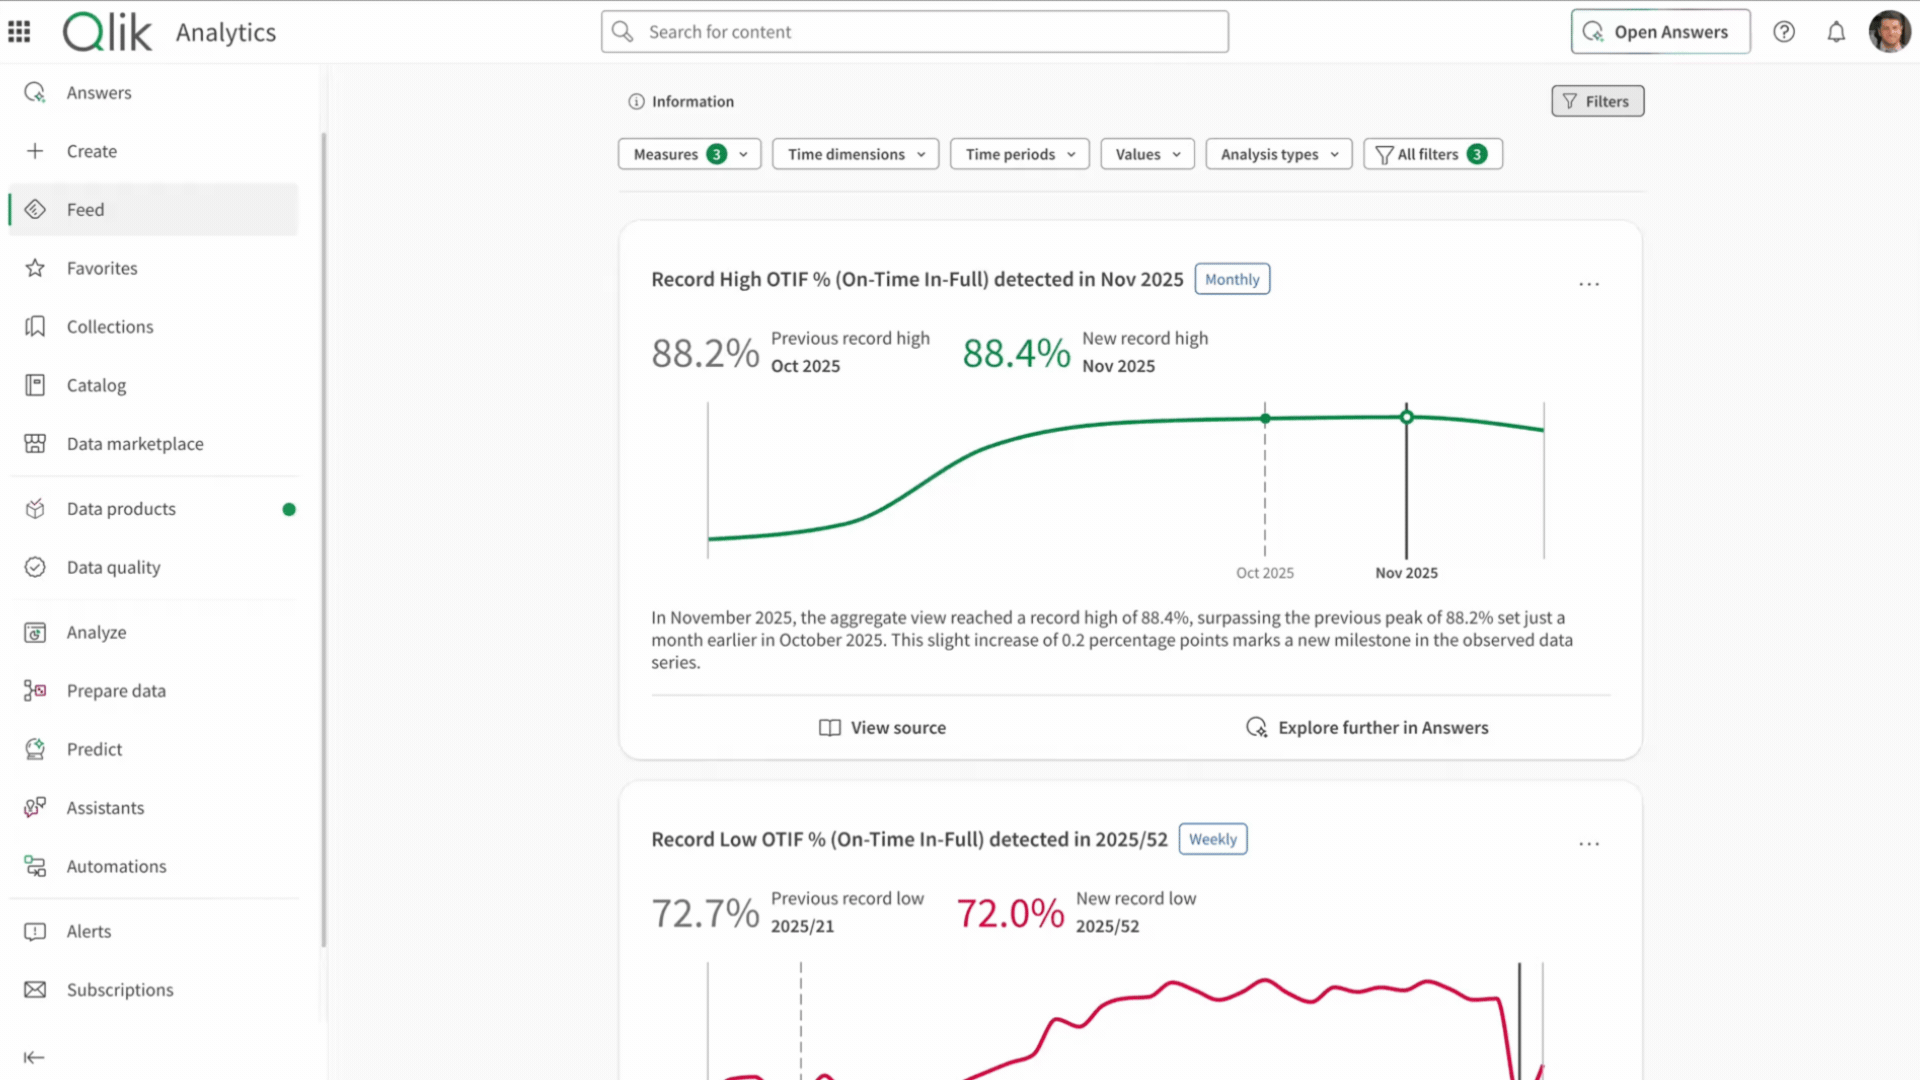1920x1080 pixels.
Task: Open Collections from the sidebar
Action: click(x=109, y=326)
